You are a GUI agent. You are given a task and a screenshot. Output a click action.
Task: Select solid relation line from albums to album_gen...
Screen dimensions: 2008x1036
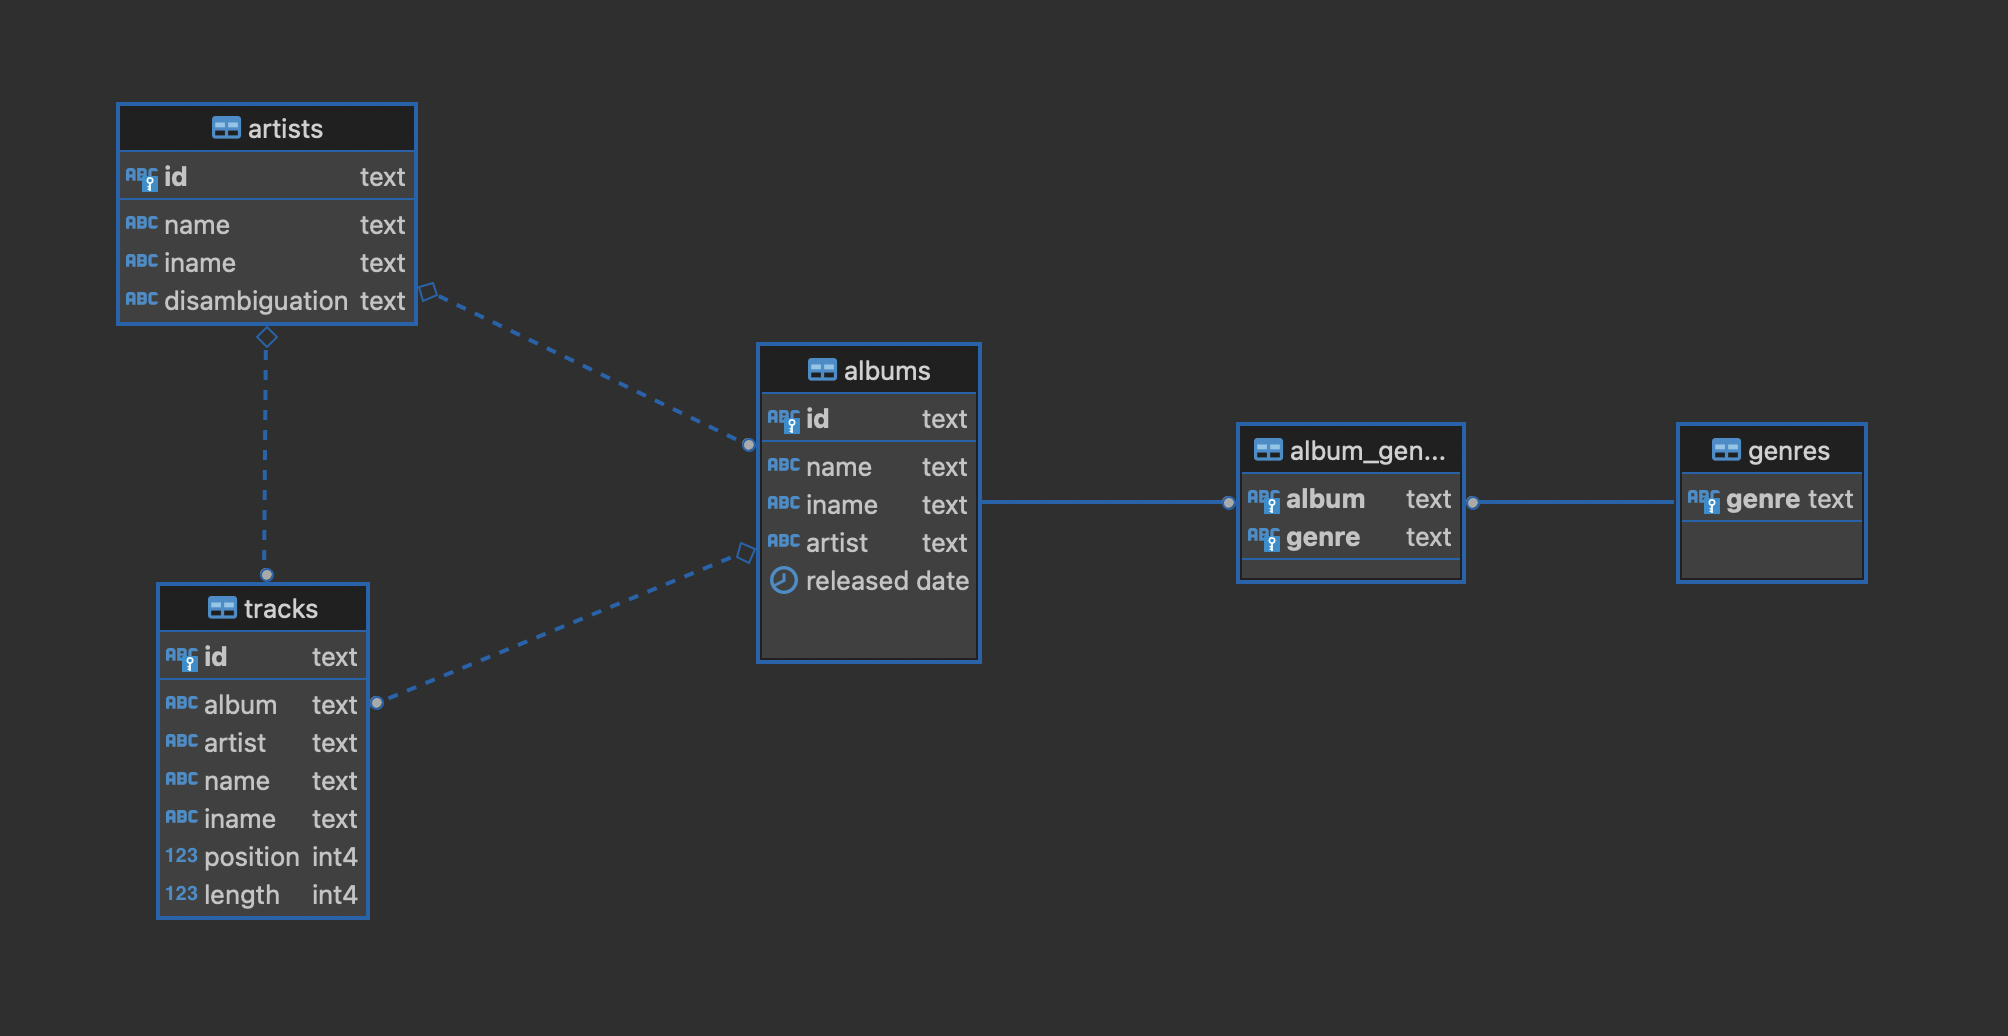[1105, 502]
